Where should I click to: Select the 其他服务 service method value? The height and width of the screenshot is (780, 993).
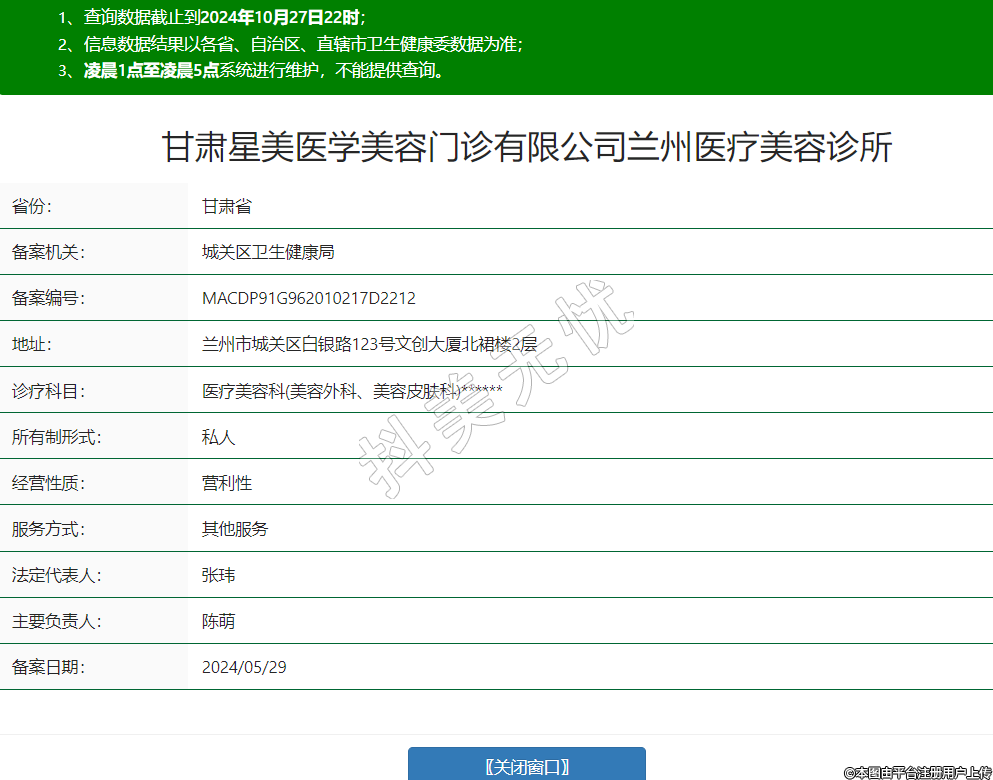pos(235,529)
